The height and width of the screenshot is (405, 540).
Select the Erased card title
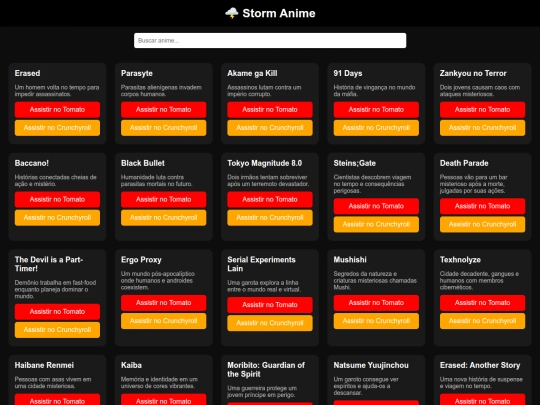pyautogui.click(x=27, y=73)
